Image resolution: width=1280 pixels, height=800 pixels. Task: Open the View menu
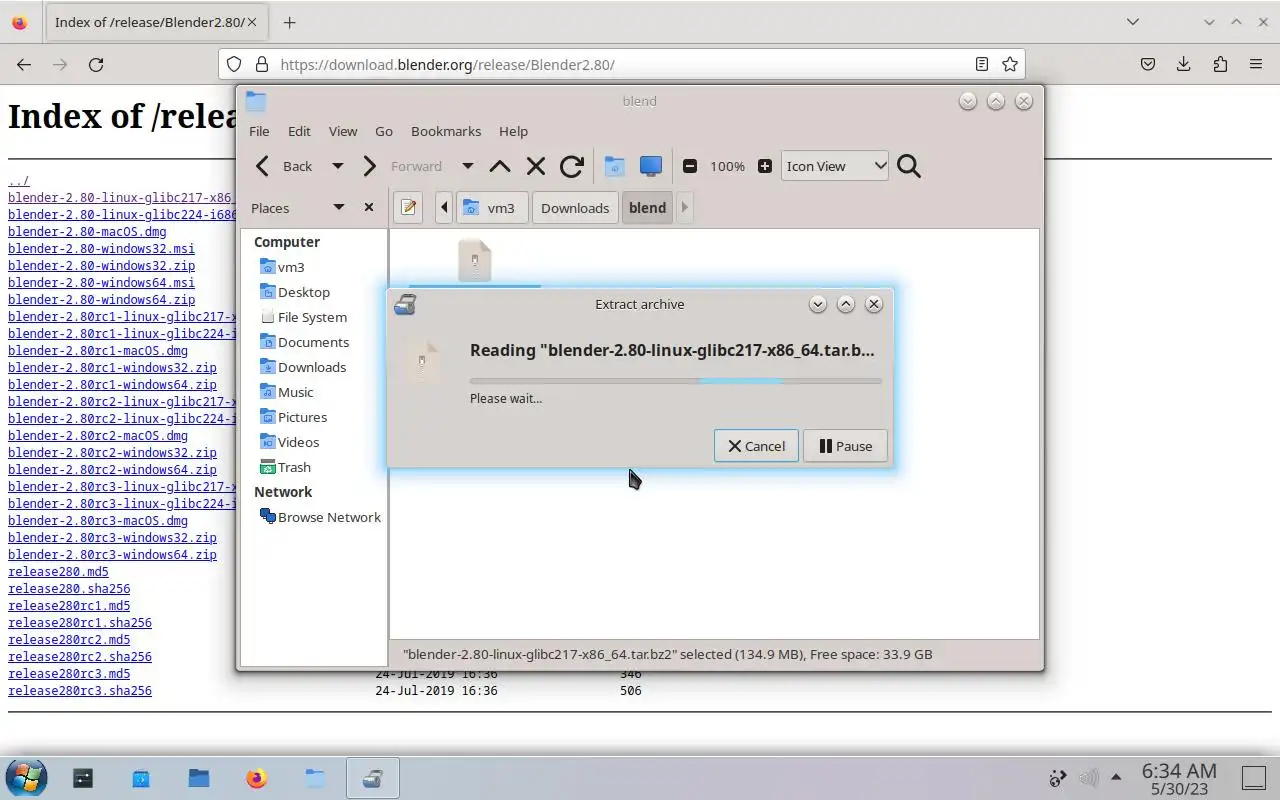(343, 131)
